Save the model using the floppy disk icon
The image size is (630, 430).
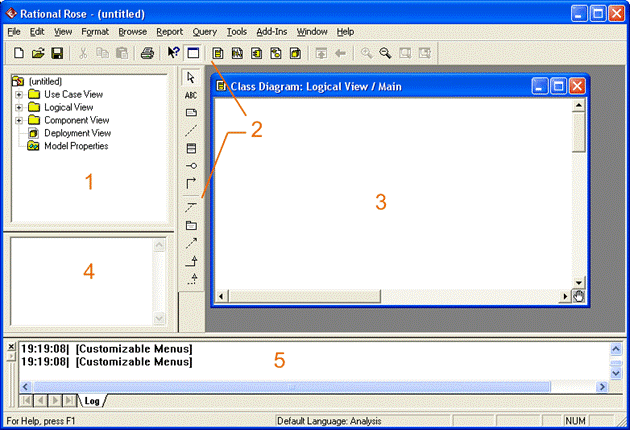[57, 53]
